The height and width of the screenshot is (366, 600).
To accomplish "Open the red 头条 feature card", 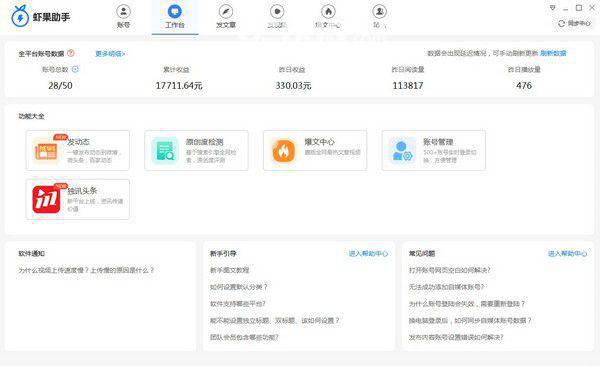I will [x=78, y=199].
